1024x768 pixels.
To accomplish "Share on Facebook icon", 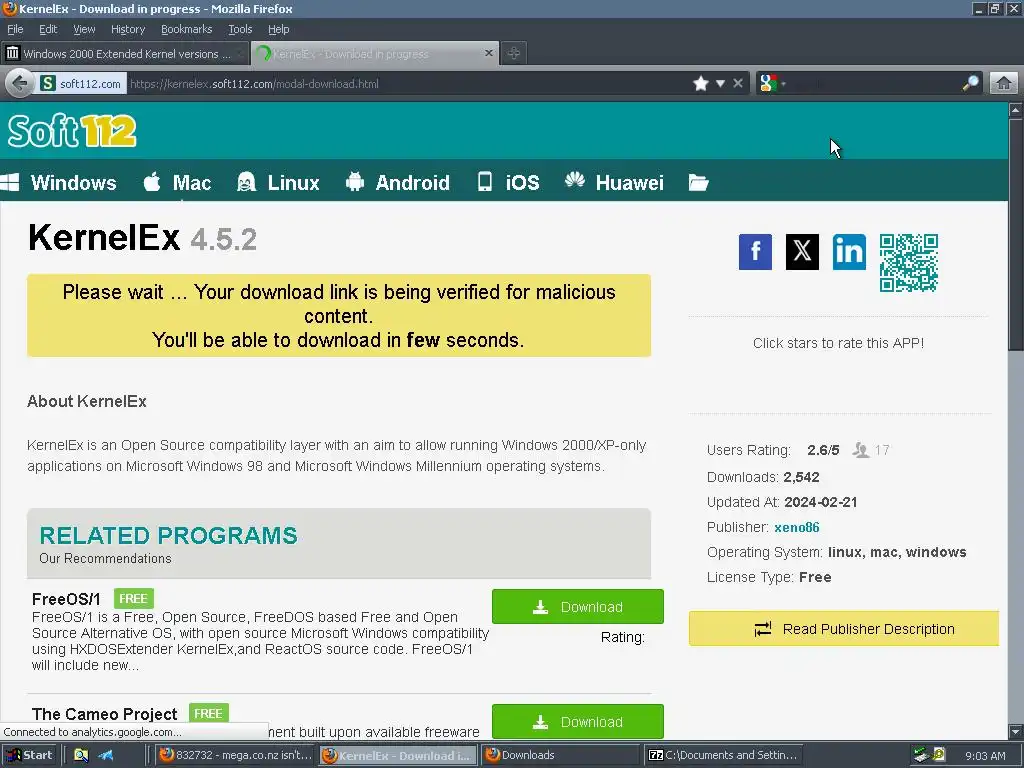I will click(755, 251).
